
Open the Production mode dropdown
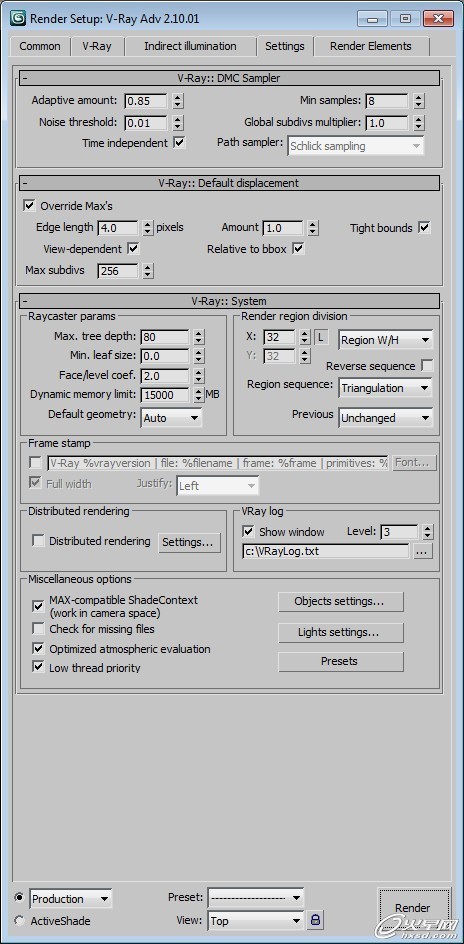tap(70, 898)
